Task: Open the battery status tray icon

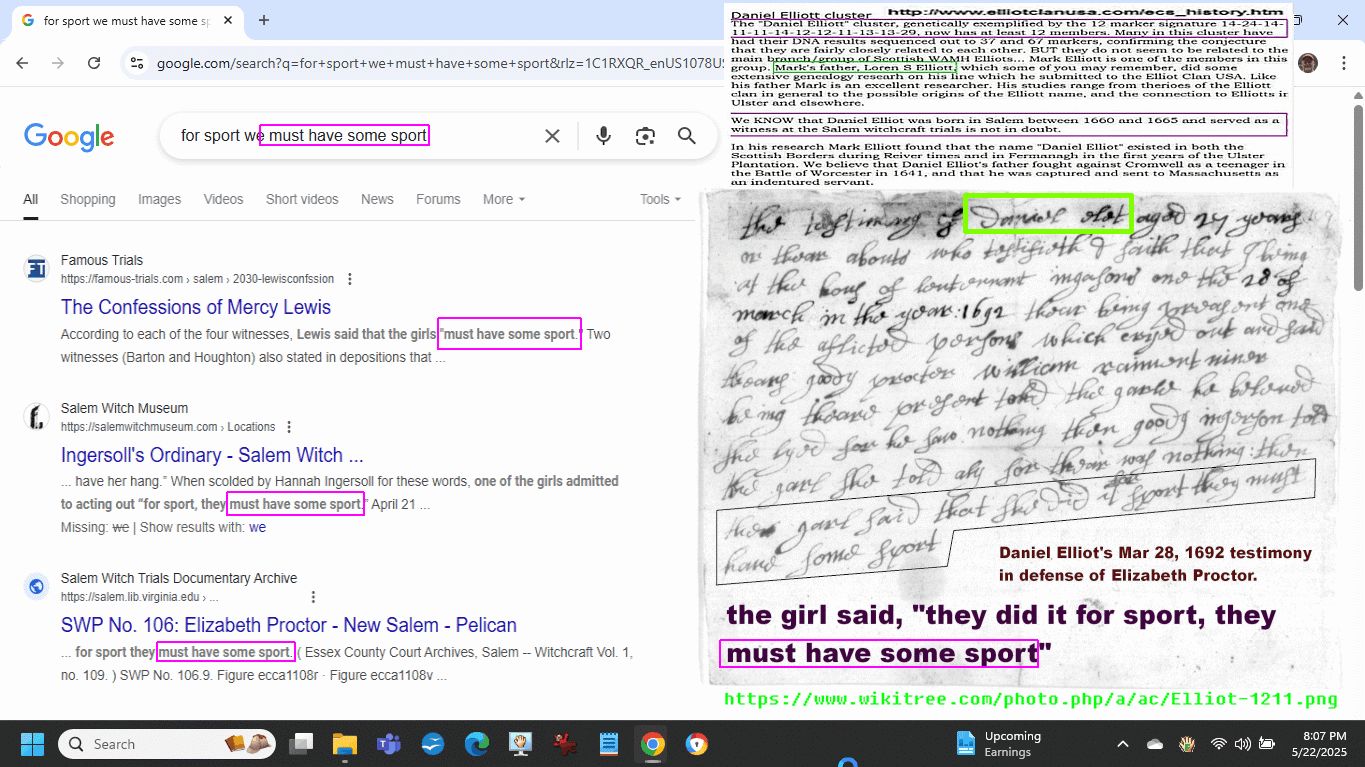Action: pyautogui.click(x=1266, y=744)
